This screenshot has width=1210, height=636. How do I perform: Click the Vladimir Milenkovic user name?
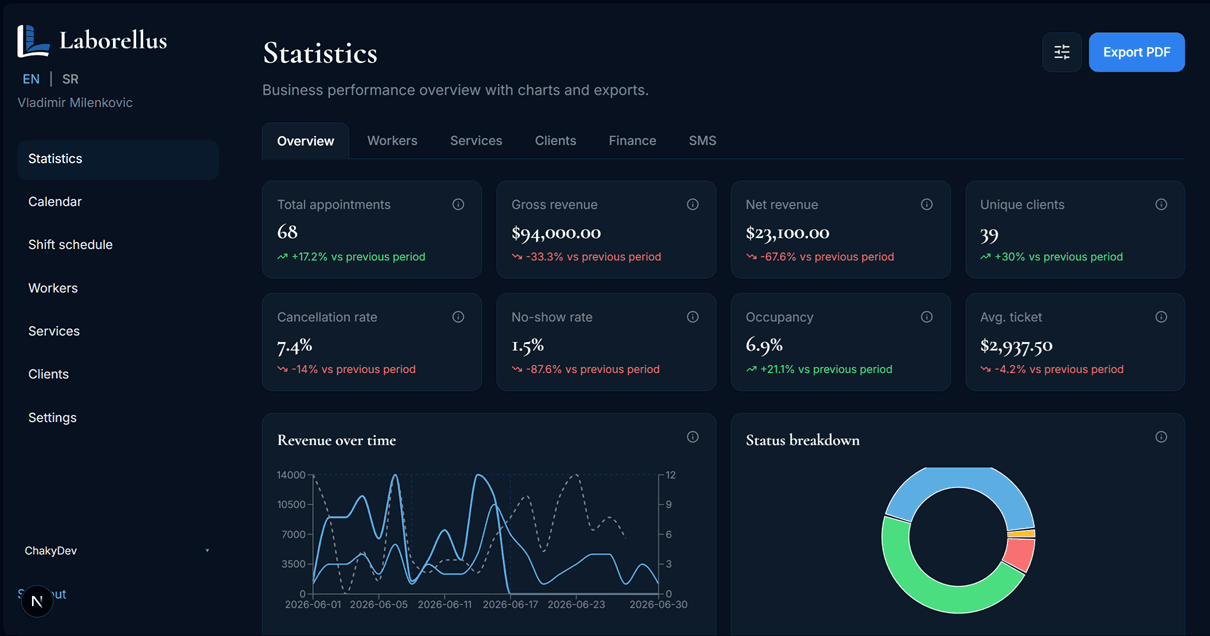tap(75, 103)
